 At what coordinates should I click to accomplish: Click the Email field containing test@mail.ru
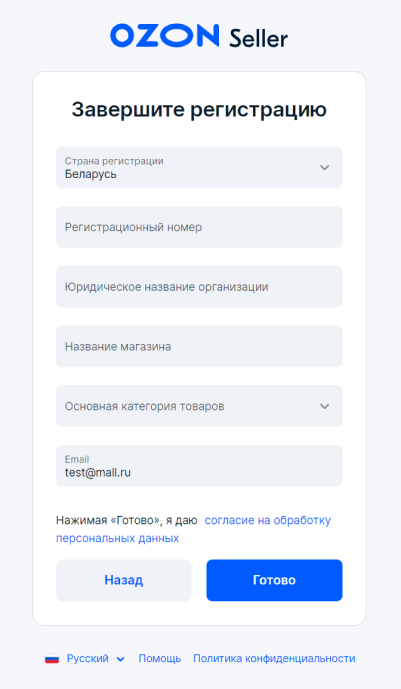[x=199, y=466]
